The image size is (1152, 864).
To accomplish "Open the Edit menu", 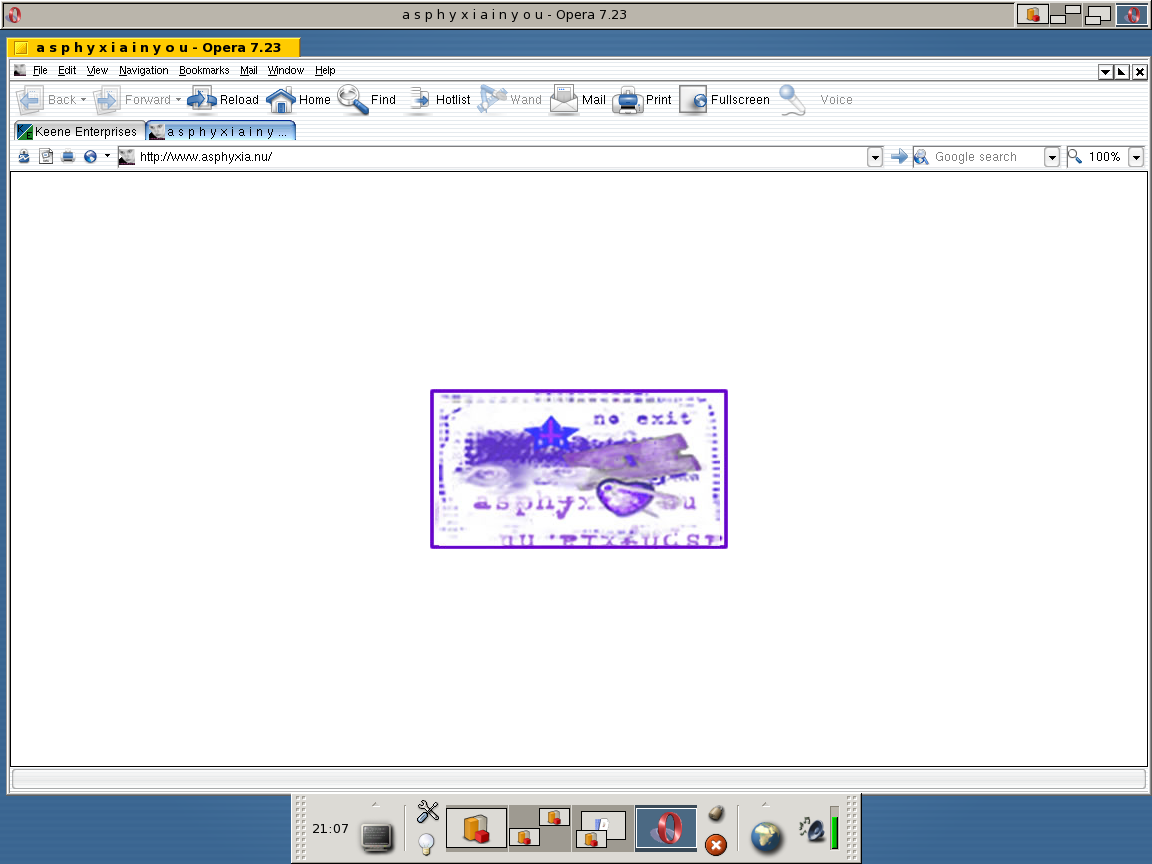I will [67, 71].
